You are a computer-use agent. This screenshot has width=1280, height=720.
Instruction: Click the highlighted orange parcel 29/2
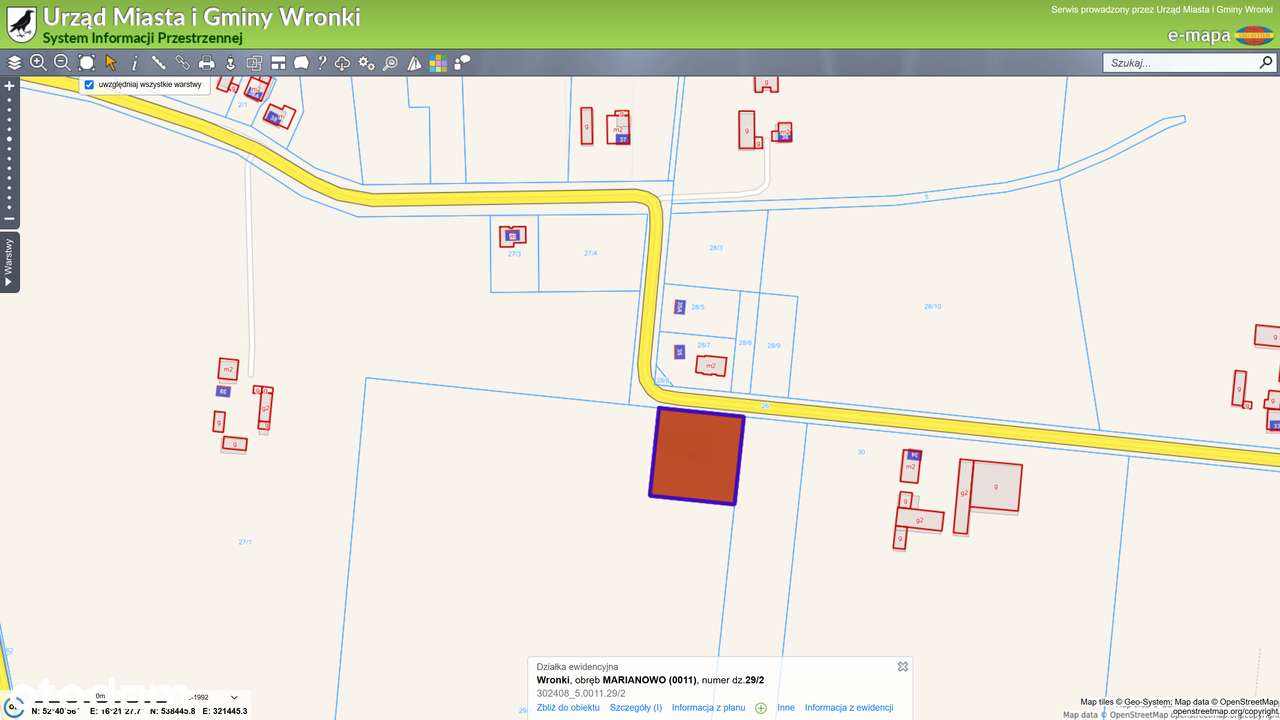pos(697,456)
